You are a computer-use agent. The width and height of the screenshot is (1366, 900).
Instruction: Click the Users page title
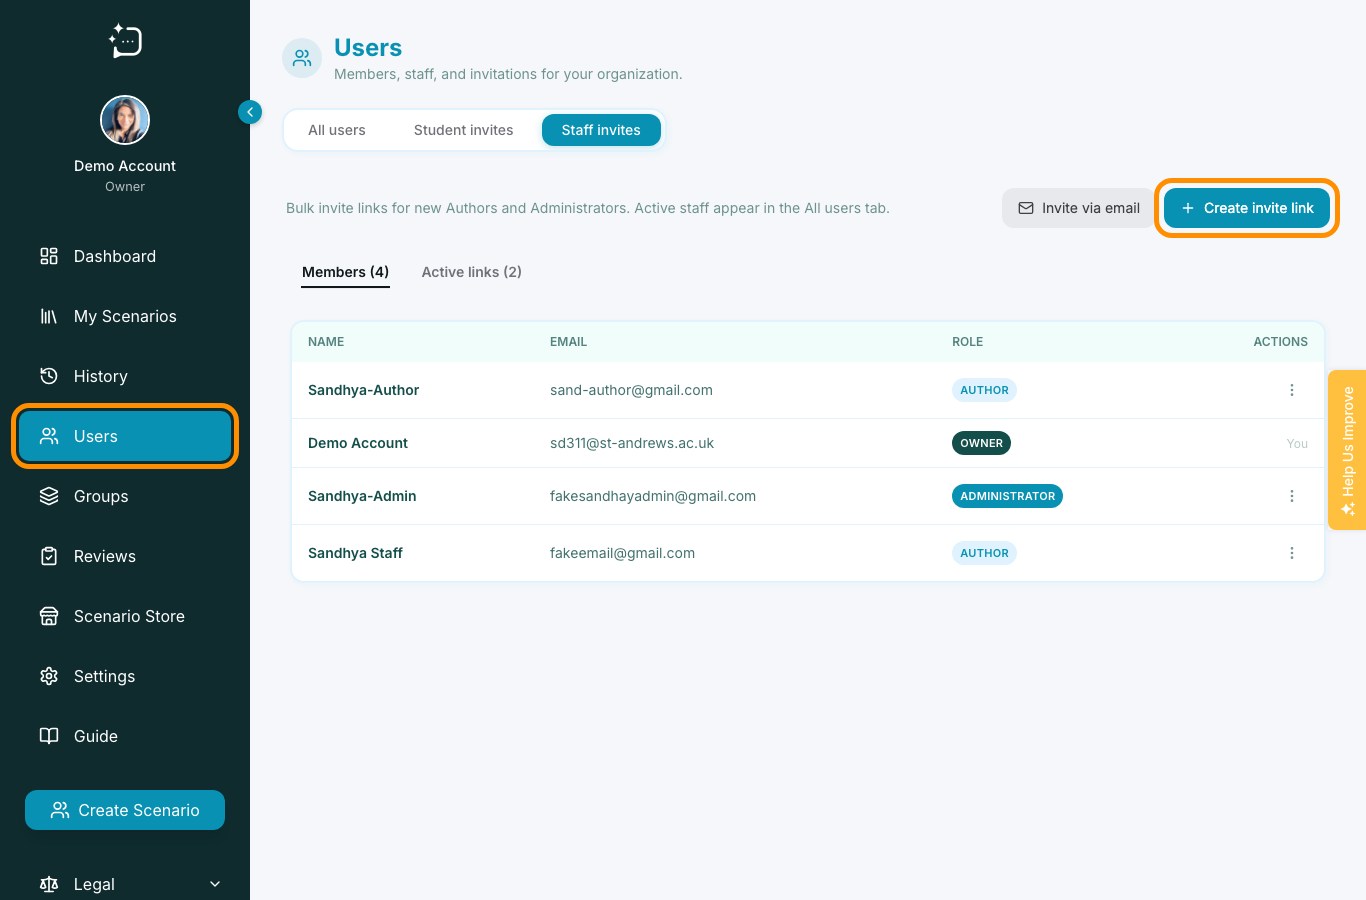368,48
